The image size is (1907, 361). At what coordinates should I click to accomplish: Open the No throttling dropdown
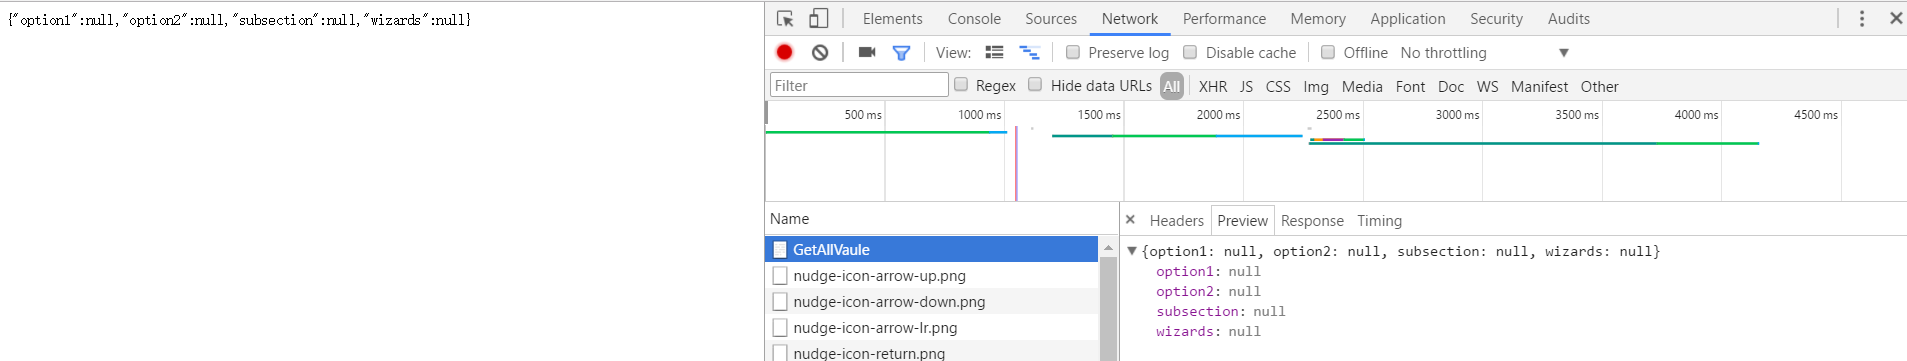1484,52
